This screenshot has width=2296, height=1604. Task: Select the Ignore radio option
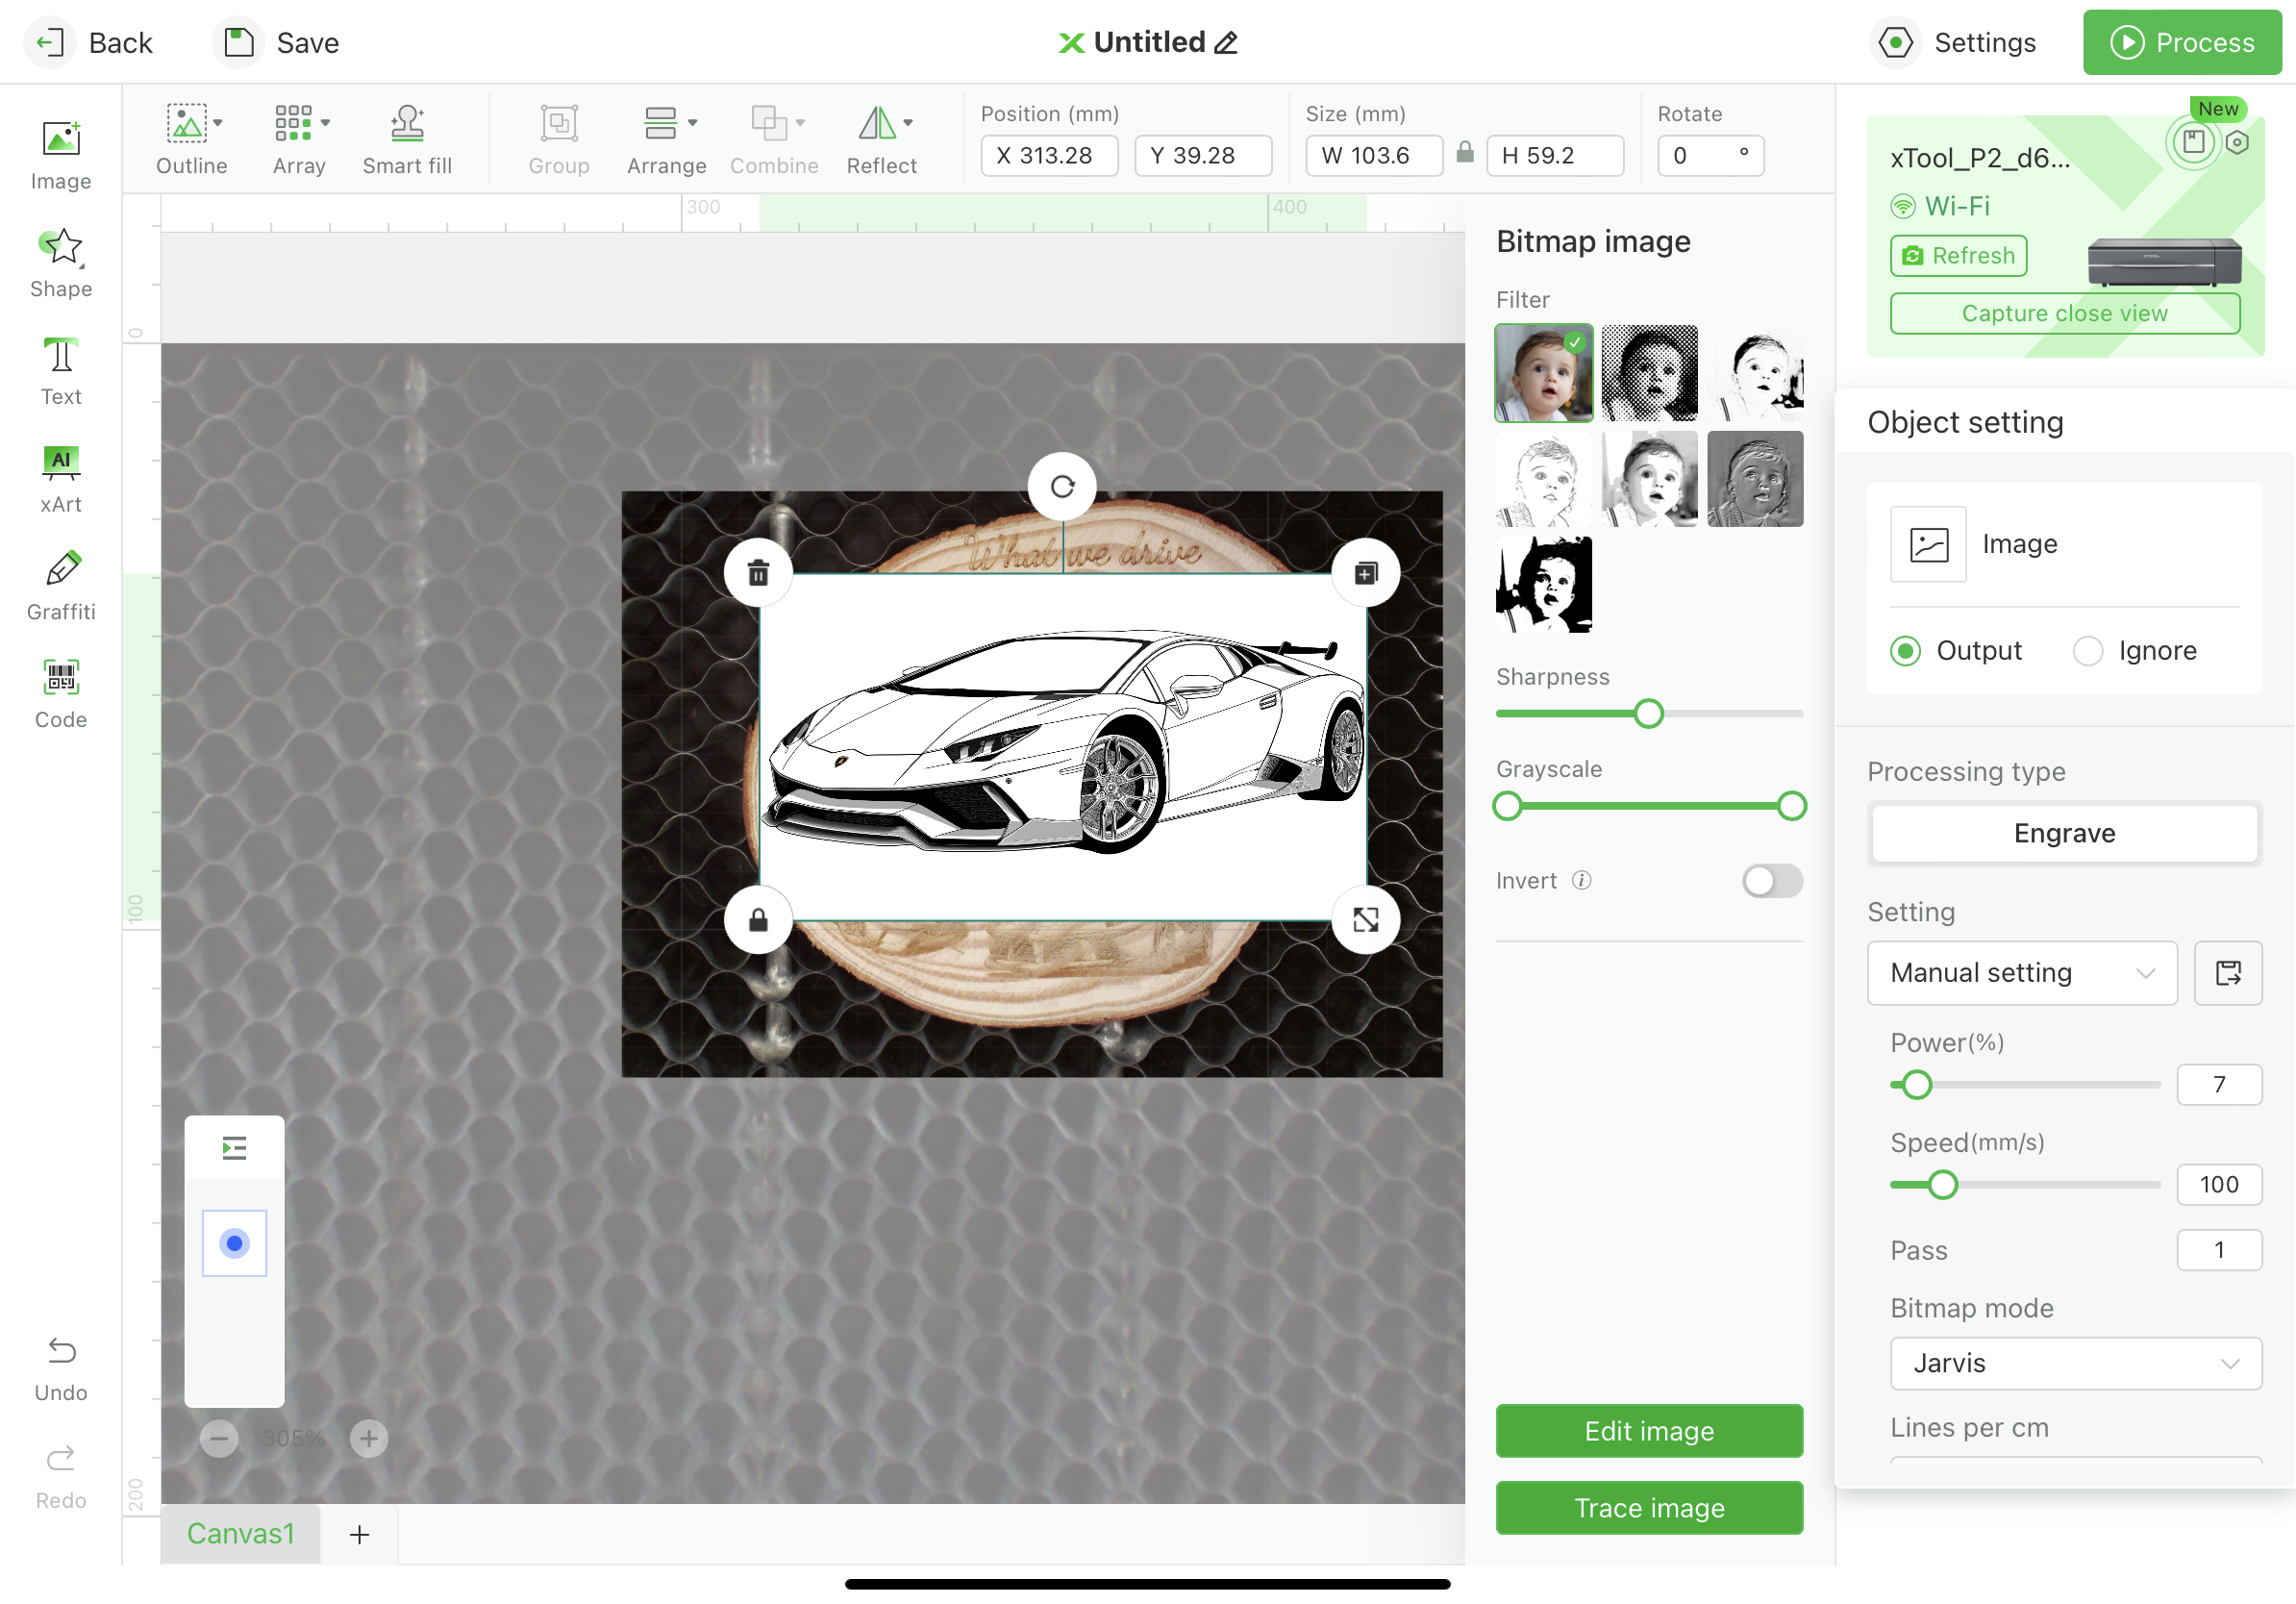2088,651
